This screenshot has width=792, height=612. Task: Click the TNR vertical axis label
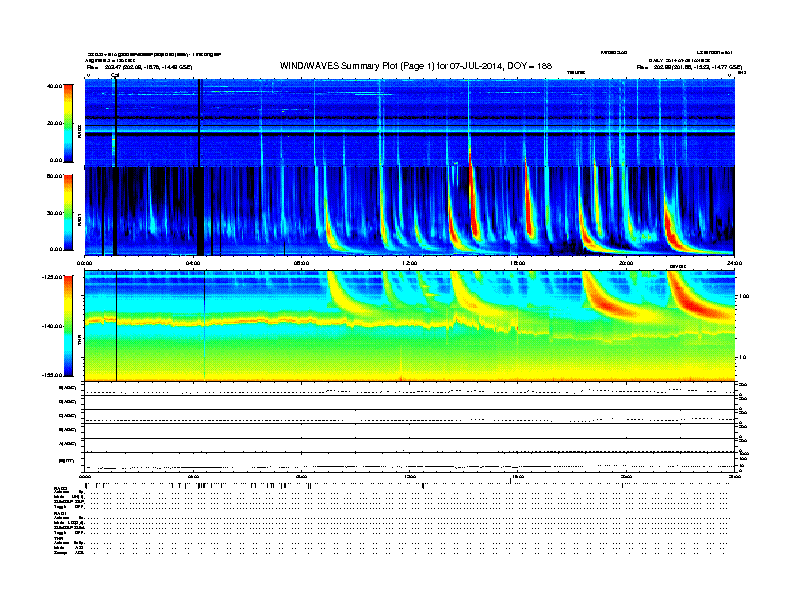click(x=80, y=341)
